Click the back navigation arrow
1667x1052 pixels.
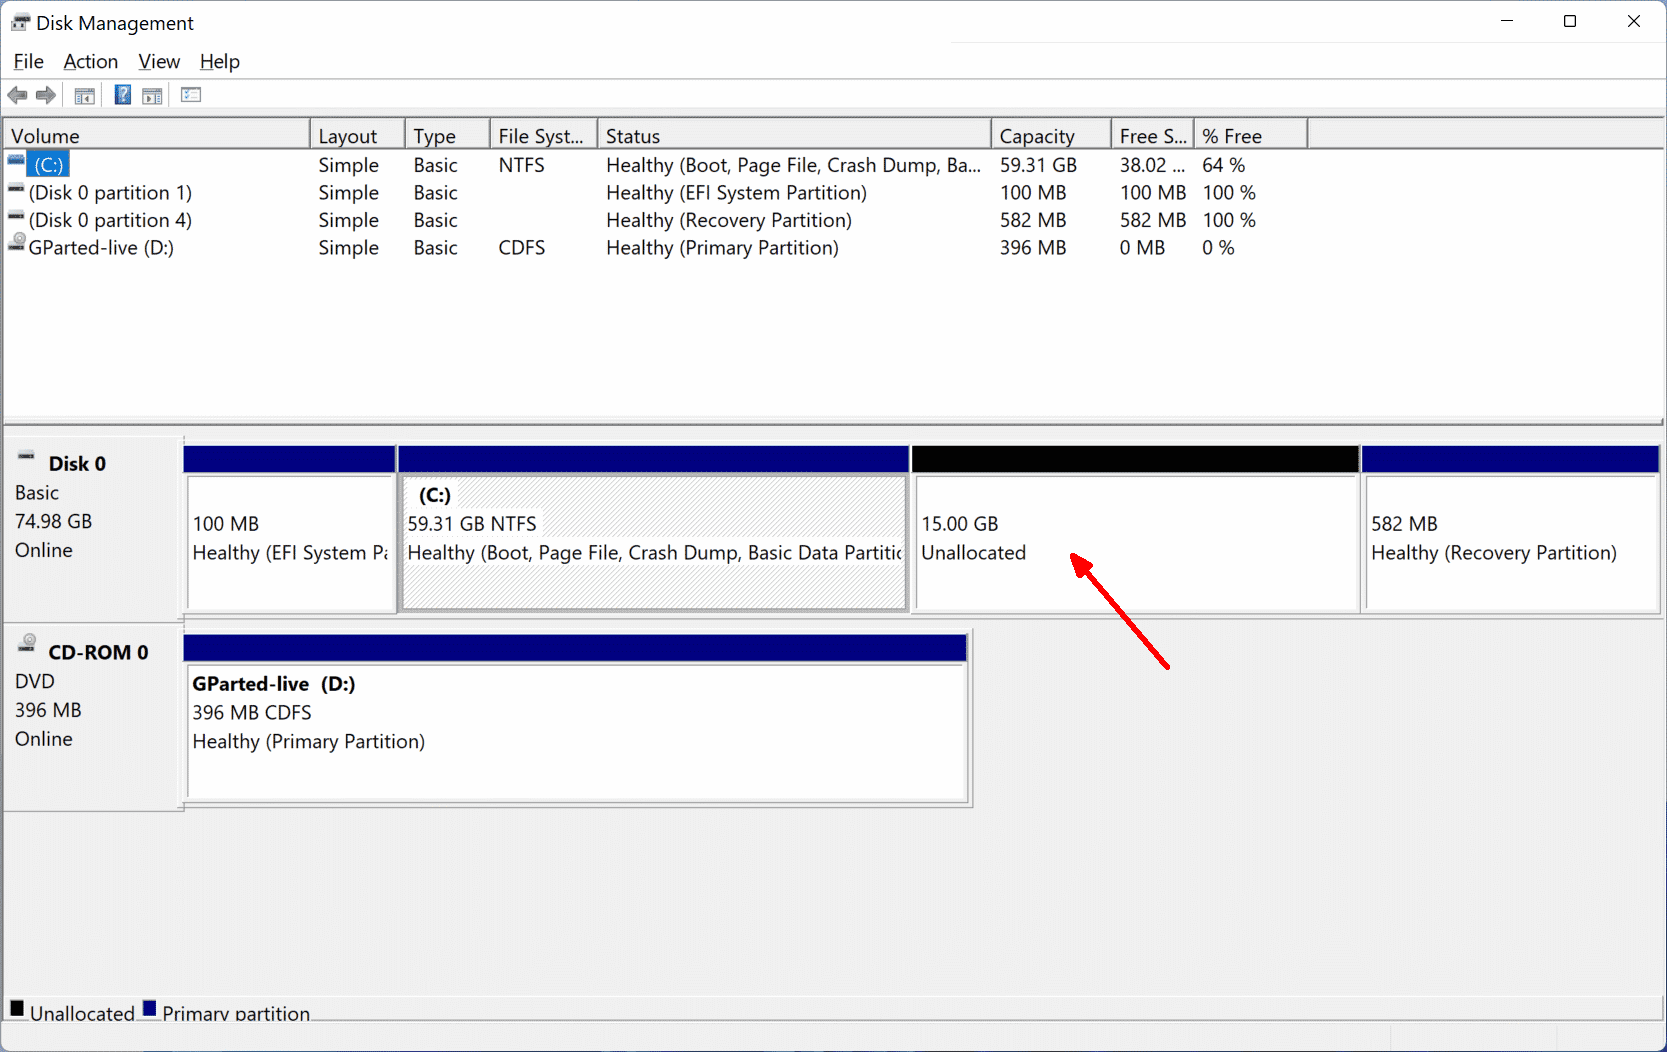[x=17, y=95]
